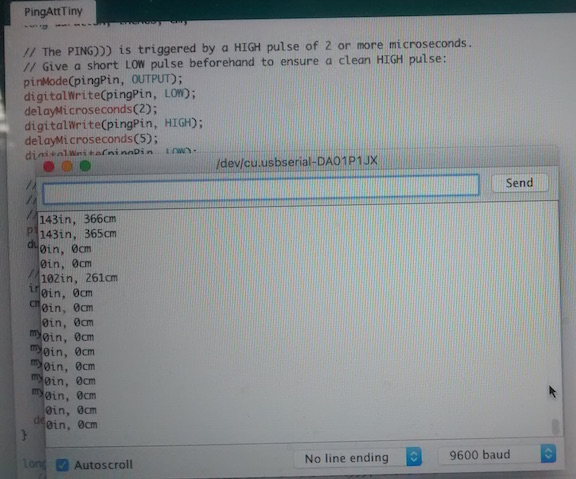The image size is (576, 479).
Task: Focus the serial monitor message input field
Action: tap(261, 189)
